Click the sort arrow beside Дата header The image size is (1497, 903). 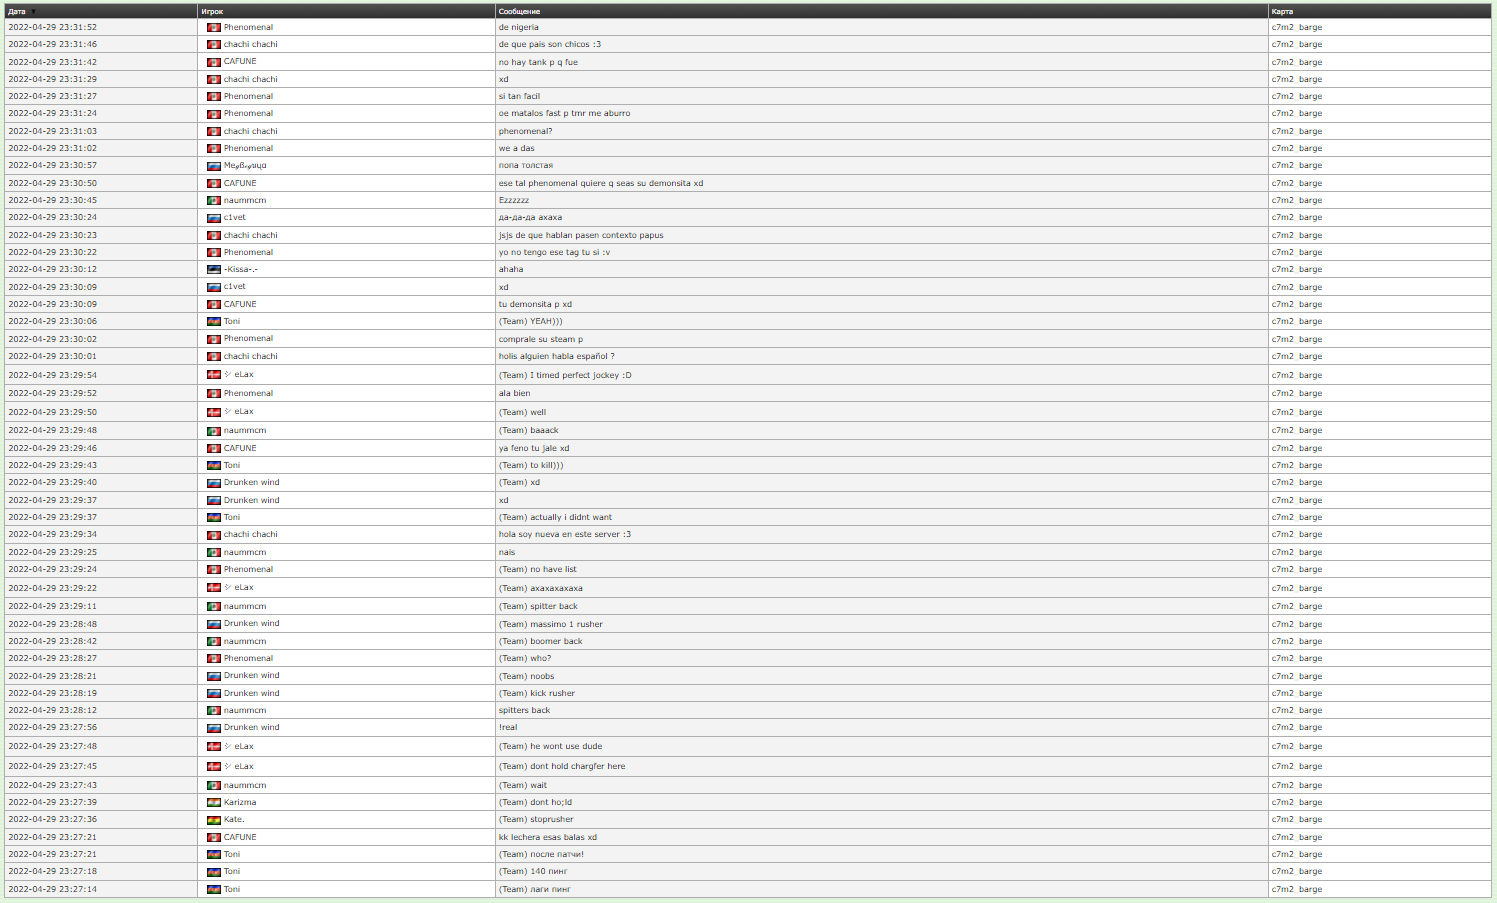[33, 12]
